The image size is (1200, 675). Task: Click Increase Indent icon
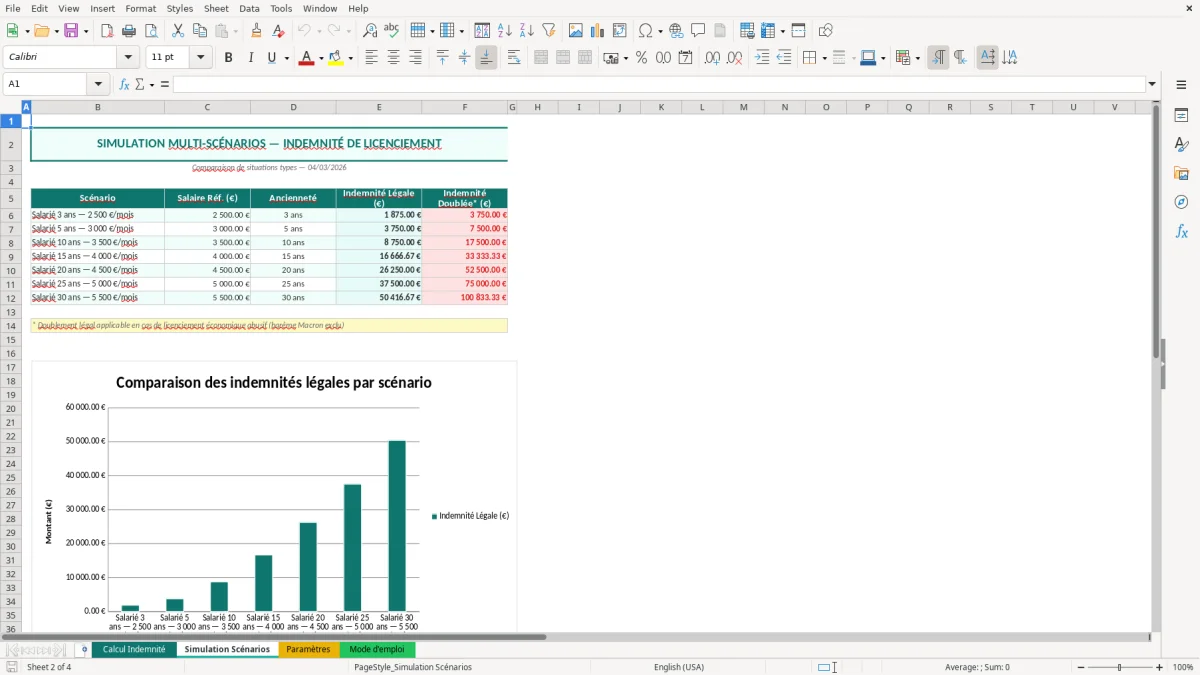pos(762,58)
